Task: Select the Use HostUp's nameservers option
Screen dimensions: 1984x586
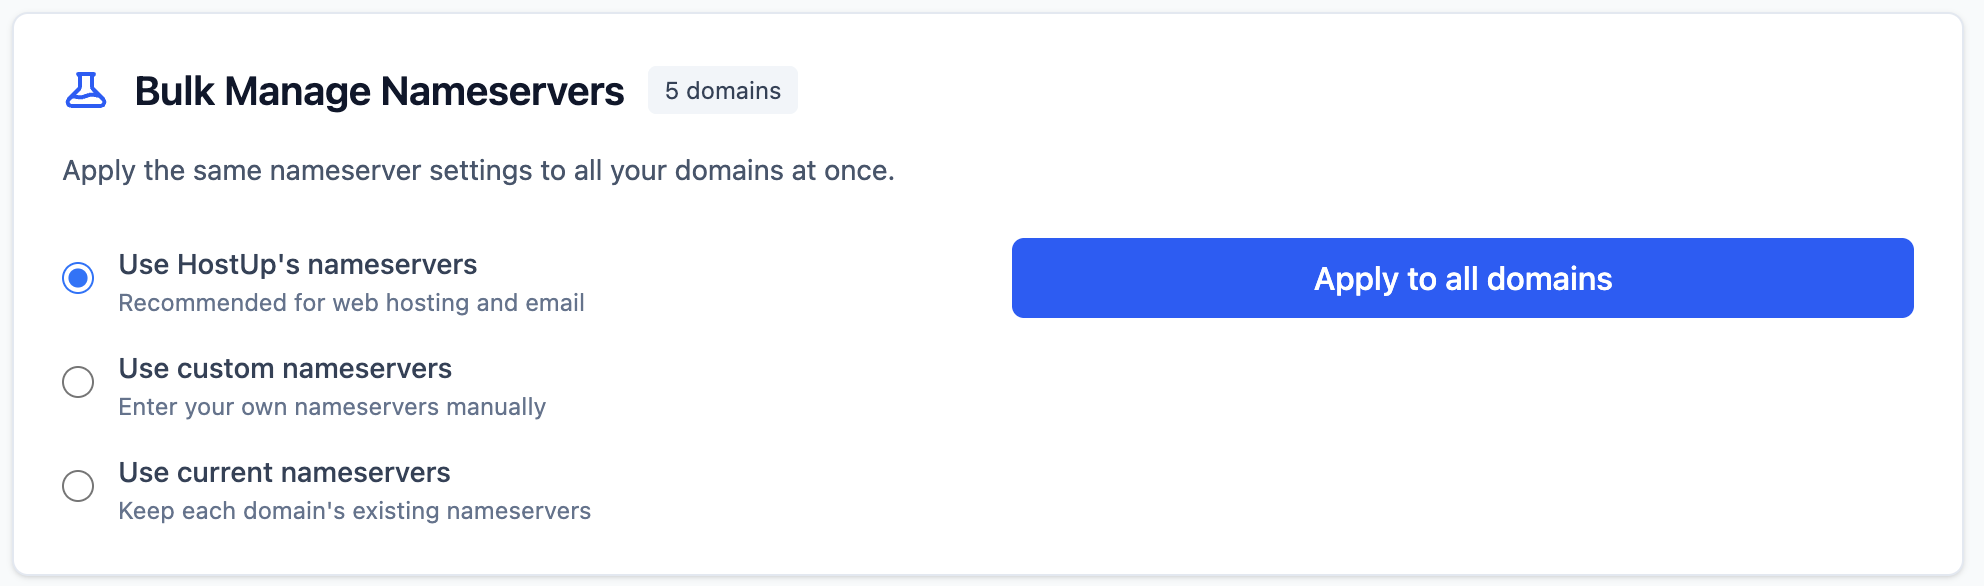Action: coord(297,264)
